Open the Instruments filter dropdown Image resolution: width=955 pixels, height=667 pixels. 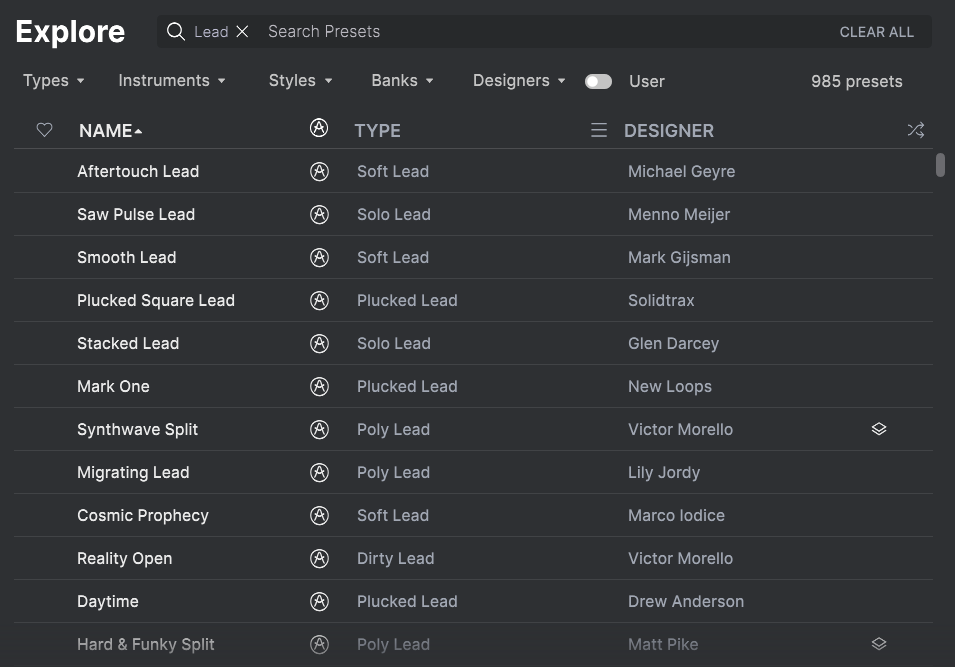coord(172,80)
